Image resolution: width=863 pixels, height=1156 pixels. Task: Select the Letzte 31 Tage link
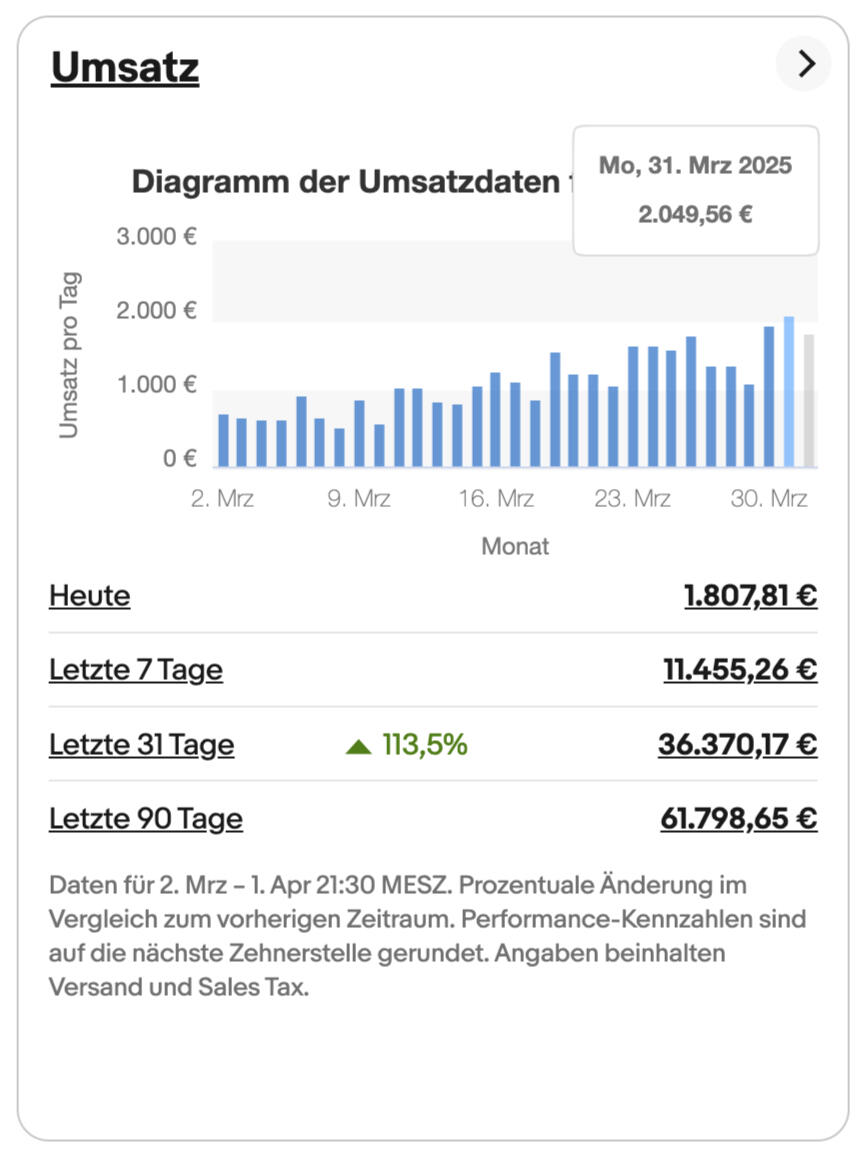tap(142, 745)
